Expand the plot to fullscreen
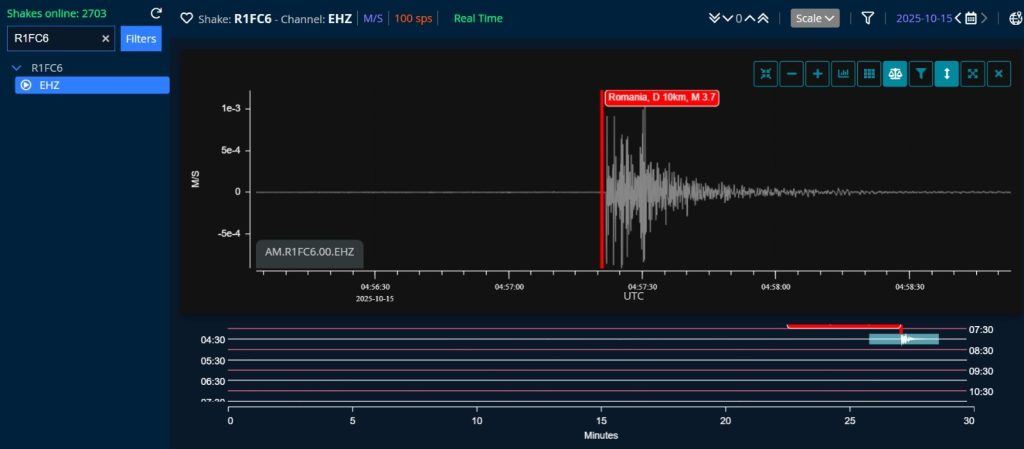Screen dimensions: 1024x449 tap(973, 73)
